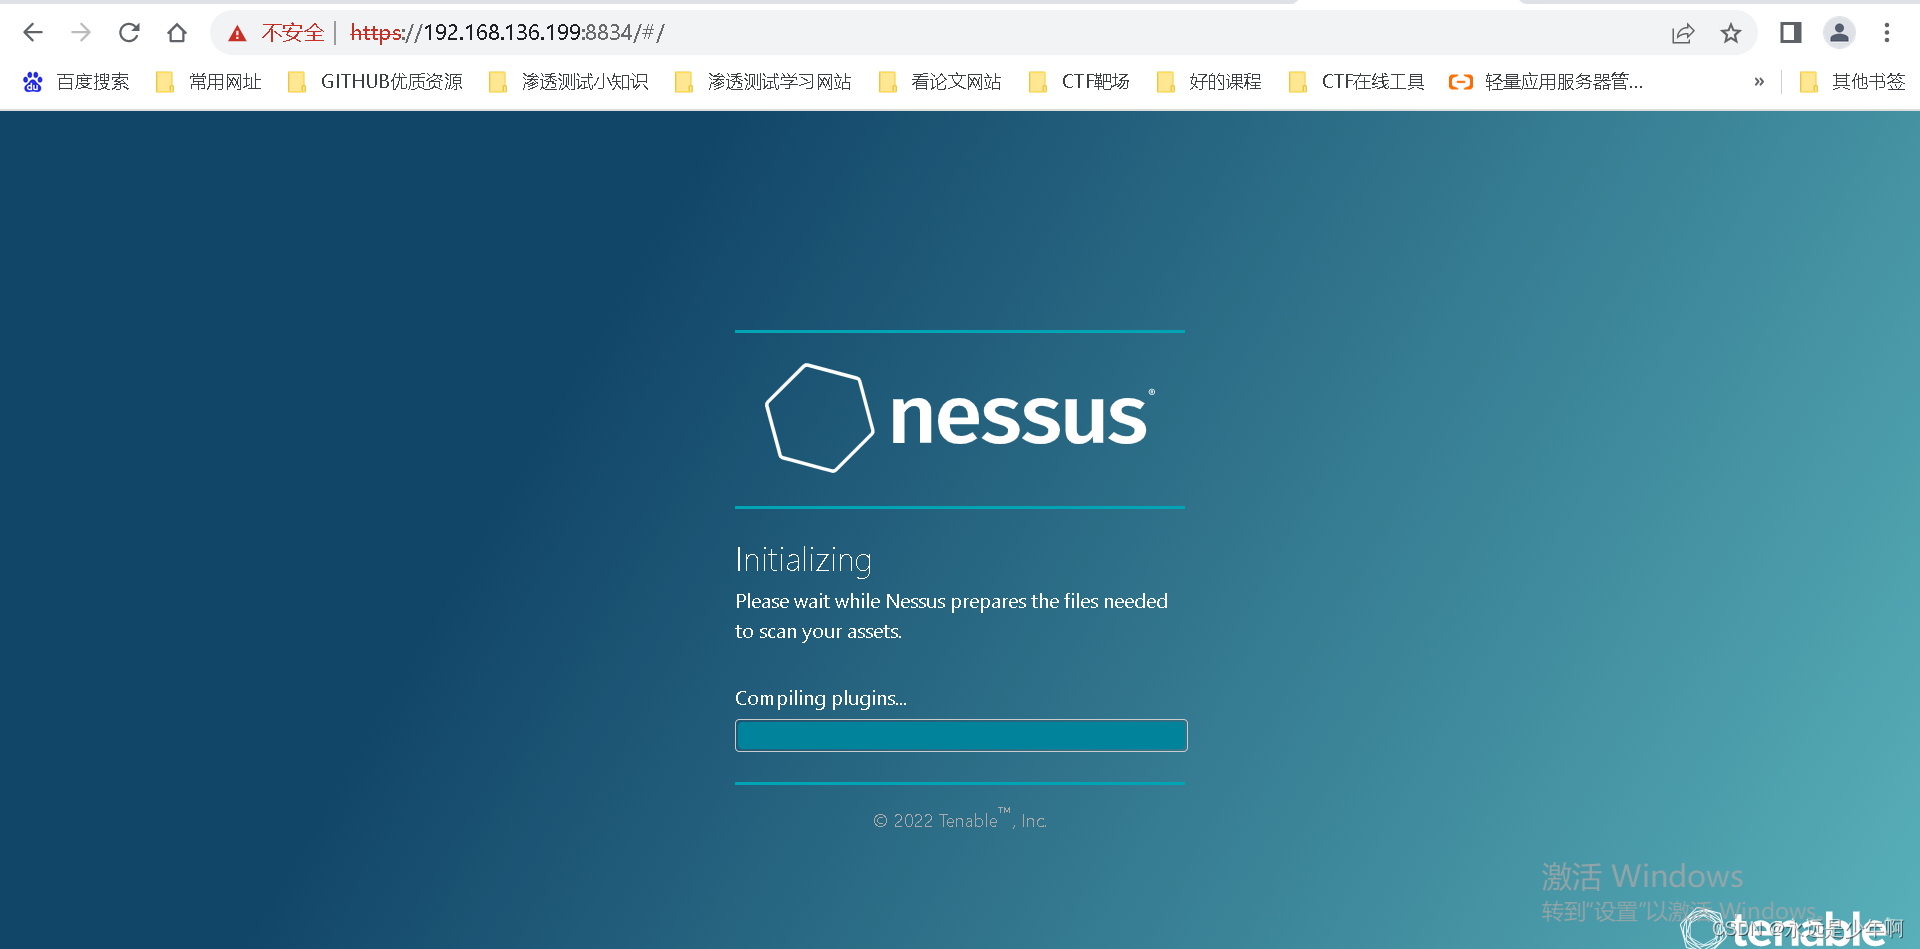Open 百度搜索 bookmark
The height and width of the screenshot is (949, 1920).
76,82
